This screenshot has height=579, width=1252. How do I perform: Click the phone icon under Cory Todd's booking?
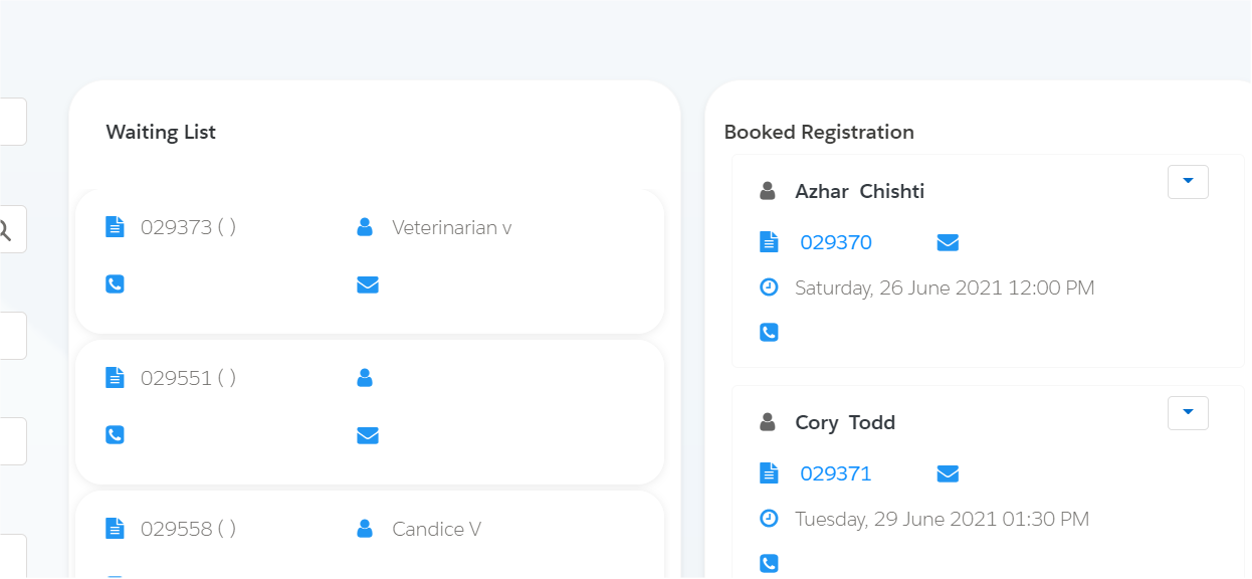768,563
